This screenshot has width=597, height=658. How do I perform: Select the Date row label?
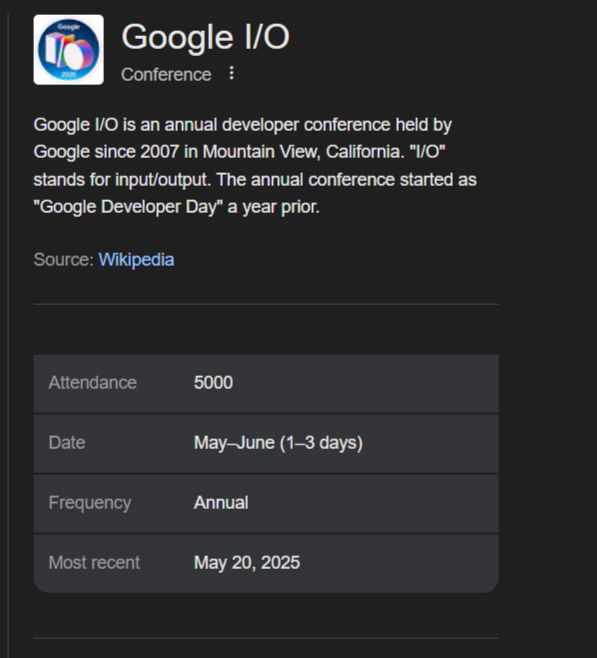(67, 443)
